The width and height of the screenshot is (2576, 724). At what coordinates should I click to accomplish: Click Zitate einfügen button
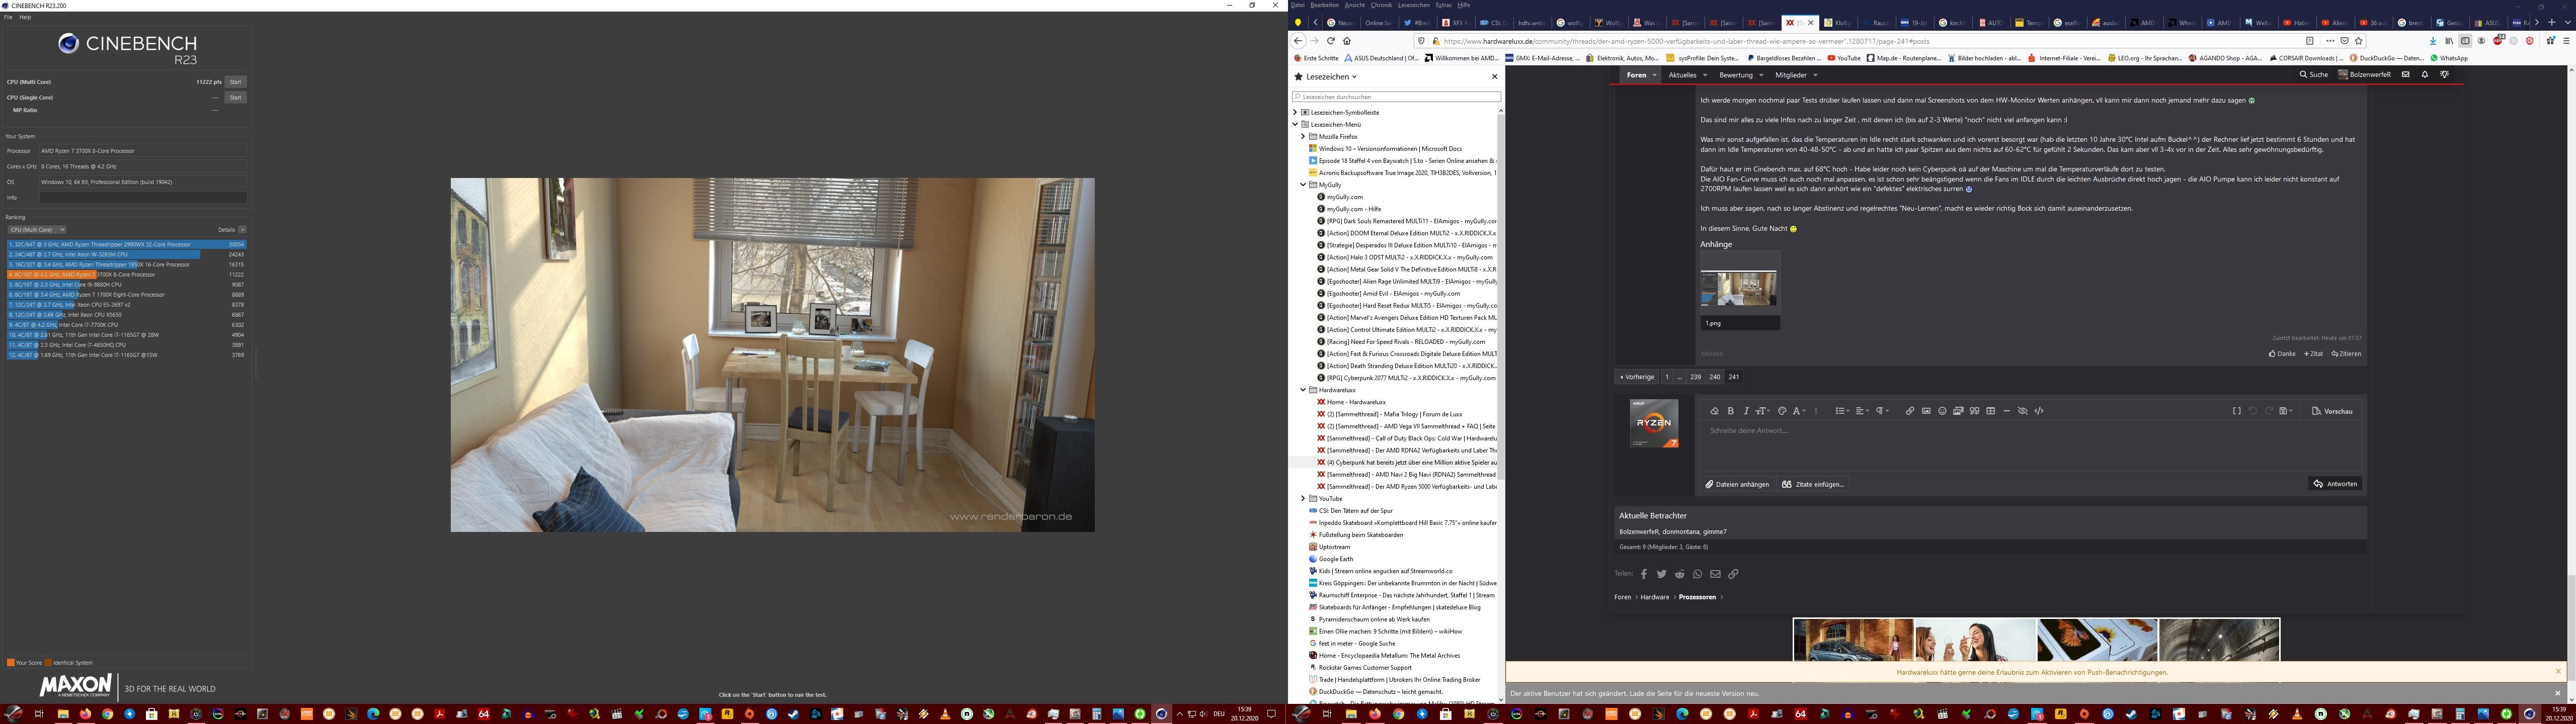tap(1812, 484)
